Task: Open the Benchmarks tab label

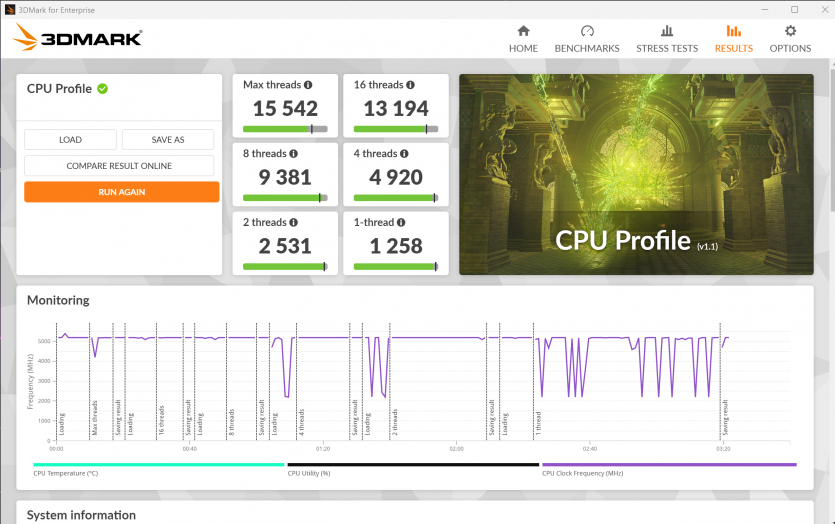Action: pyautogui.click(x=587, y=48)
